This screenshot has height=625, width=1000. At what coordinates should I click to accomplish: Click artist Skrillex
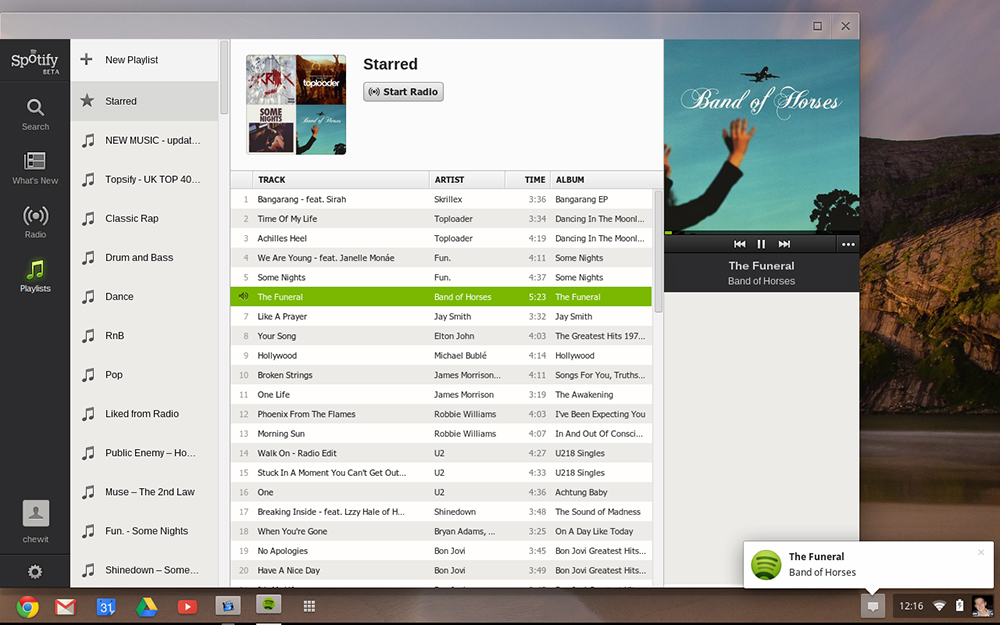(x=448, y=199)
